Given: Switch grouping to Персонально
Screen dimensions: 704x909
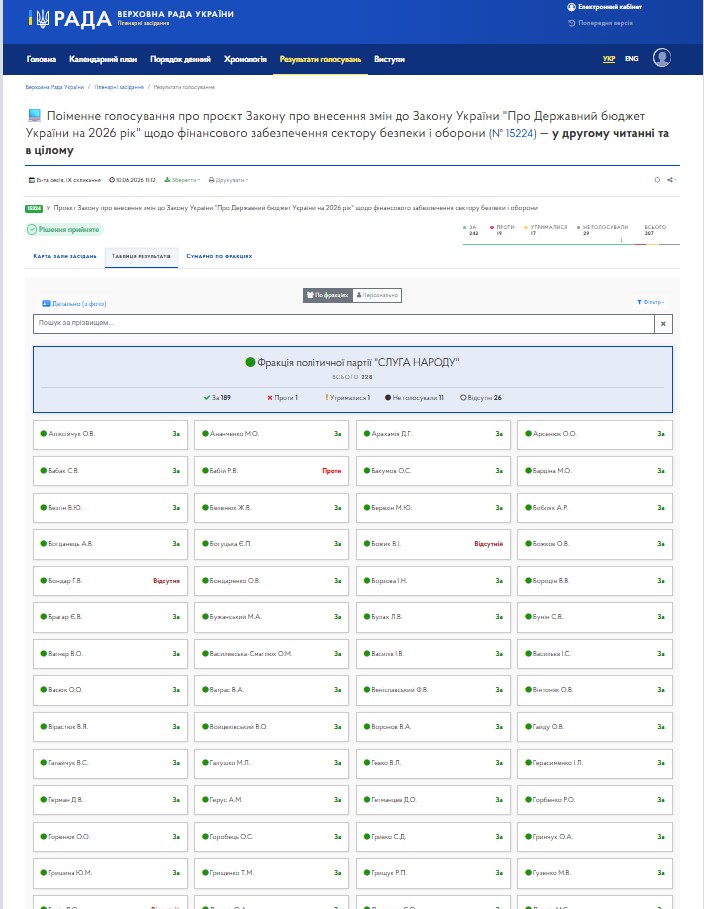Looking at the screenshot, I should pyautogui.click(x=377, y=295).
